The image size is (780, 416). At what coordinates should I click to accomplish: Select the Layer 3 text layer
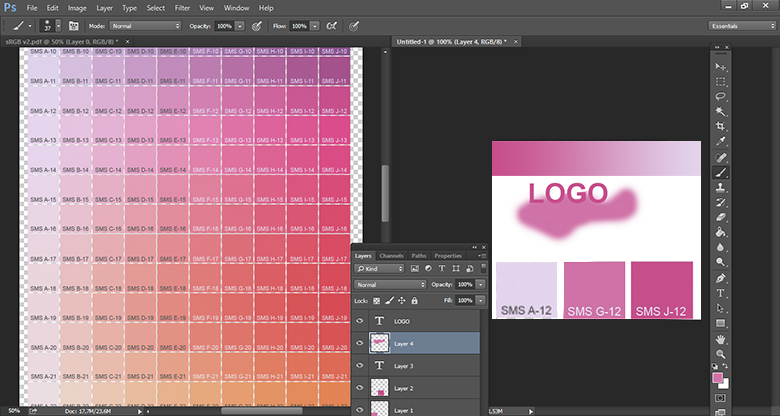coord(402,366)
